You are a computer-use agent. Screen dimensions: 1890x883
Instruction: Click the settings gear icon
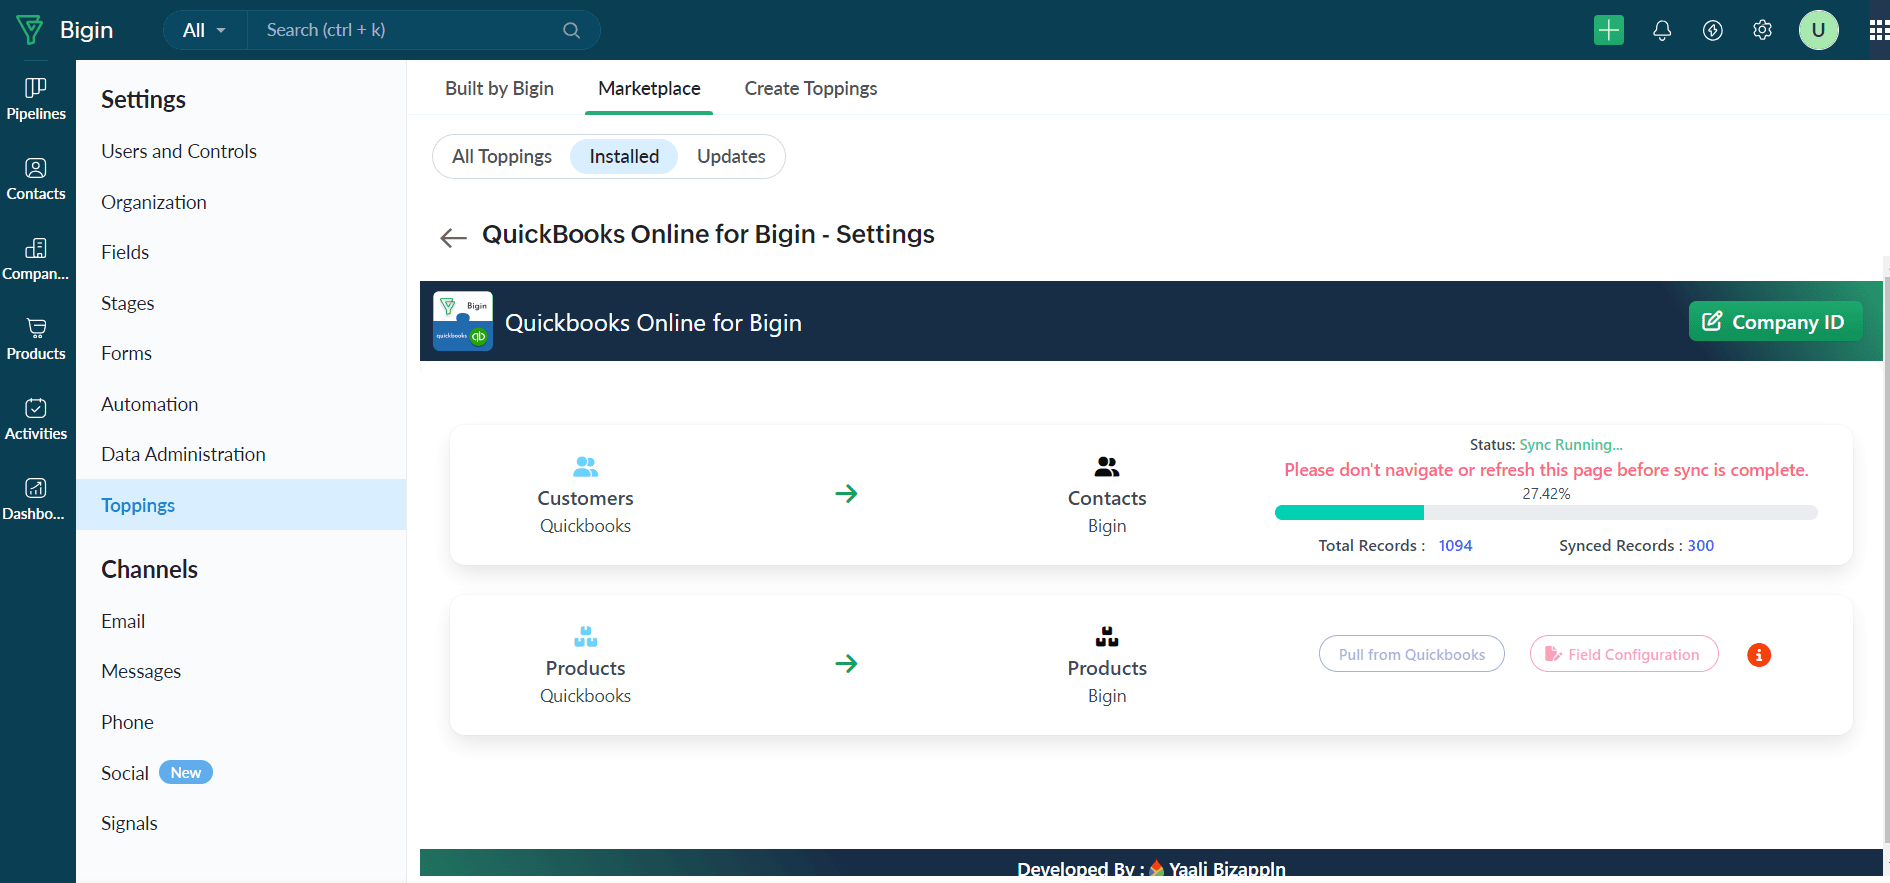coord(1762,30)
